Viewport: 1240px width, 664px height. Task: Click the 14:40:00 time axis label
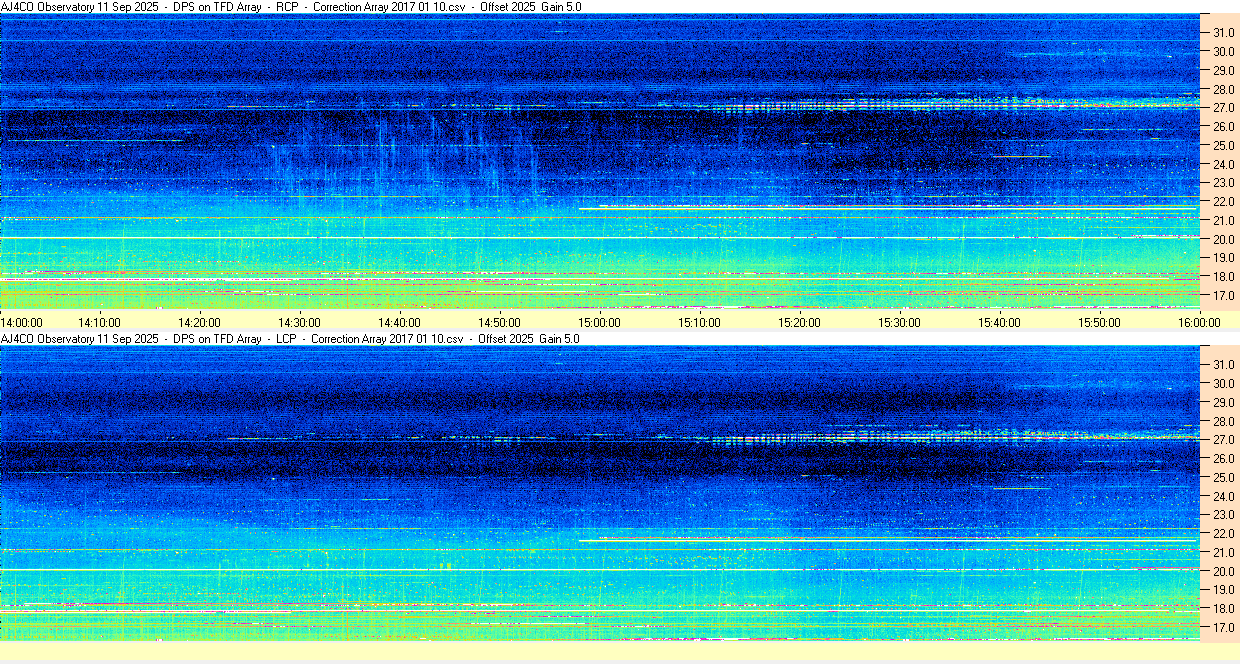400,322
